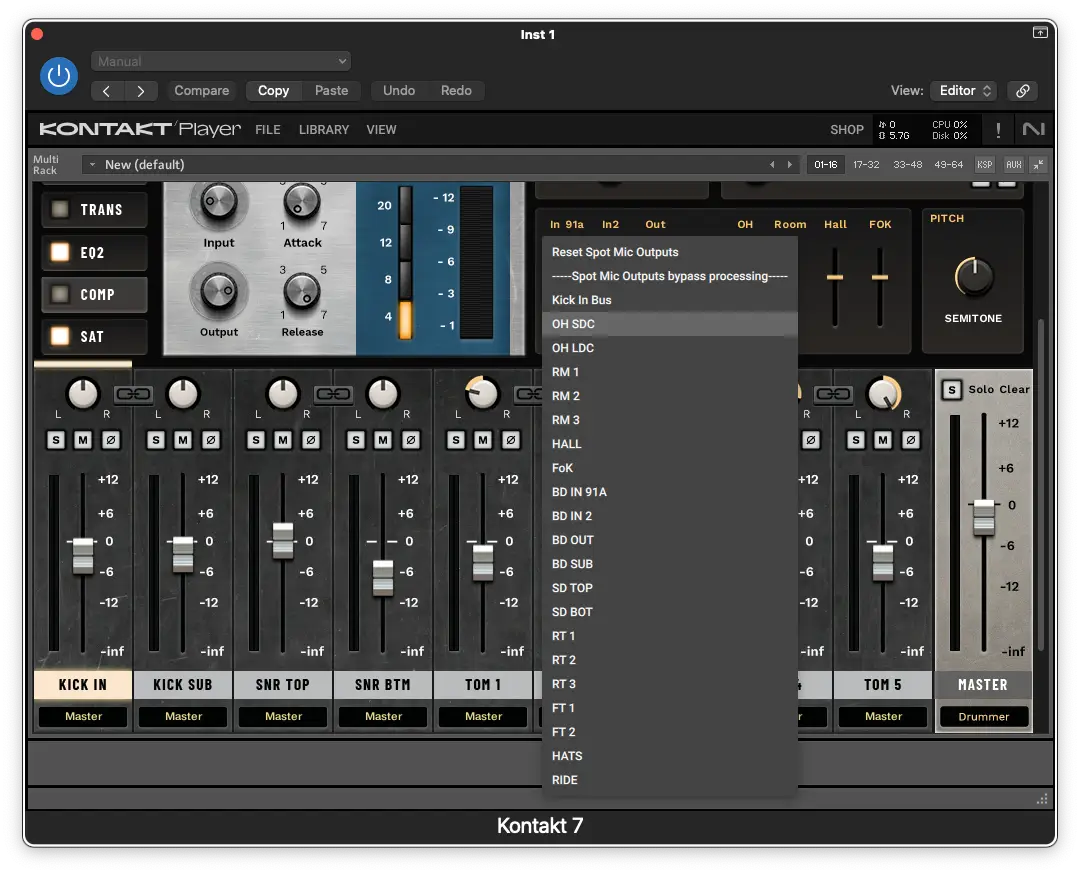The width and height of the screenshot is (1080, 874).
Task: Click the NI logo icon
Action: 1033,129
